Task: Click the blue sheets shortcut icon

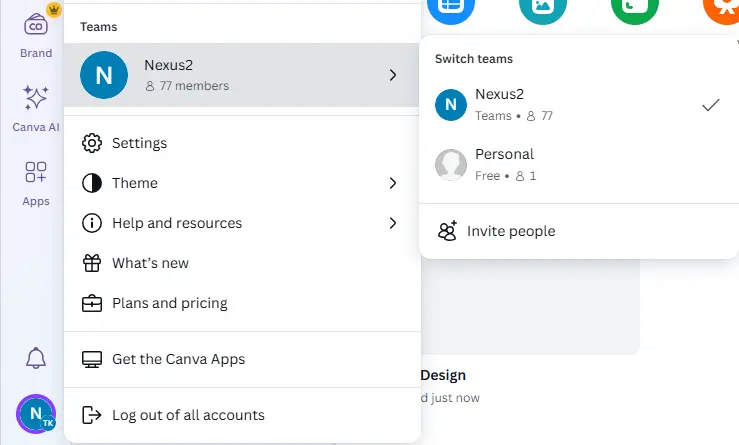Action: tap(451, 6)
